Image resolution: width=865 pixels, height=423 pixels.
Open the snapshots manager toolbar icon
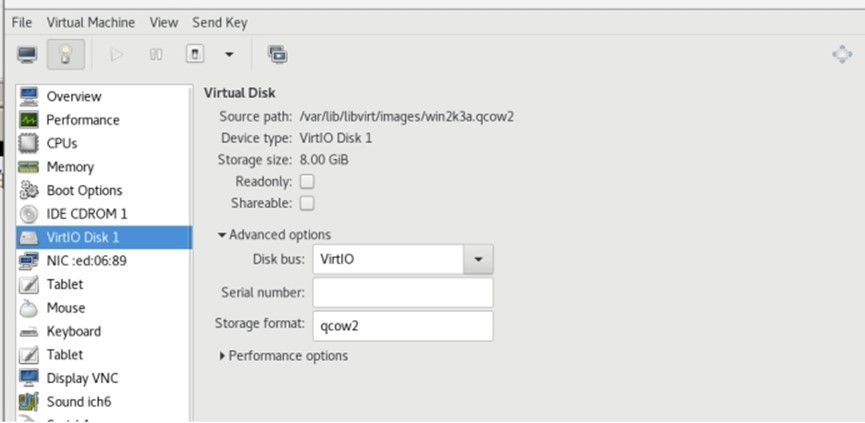pos(277,54)
